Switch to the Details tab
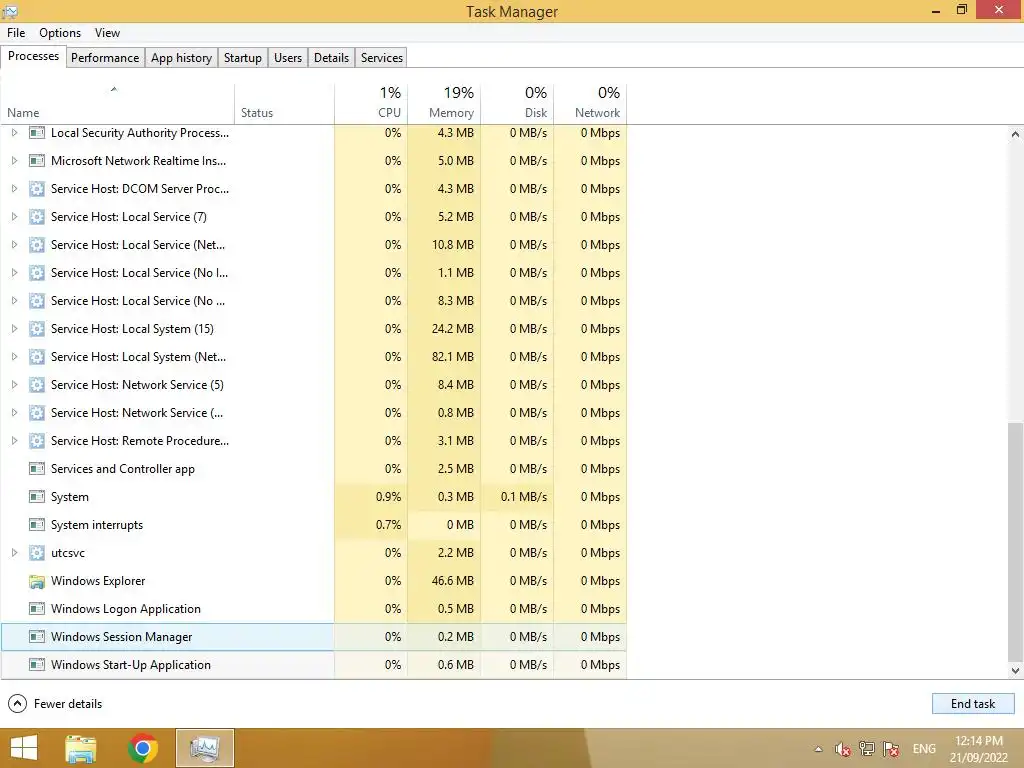 (x=332, y=57)
